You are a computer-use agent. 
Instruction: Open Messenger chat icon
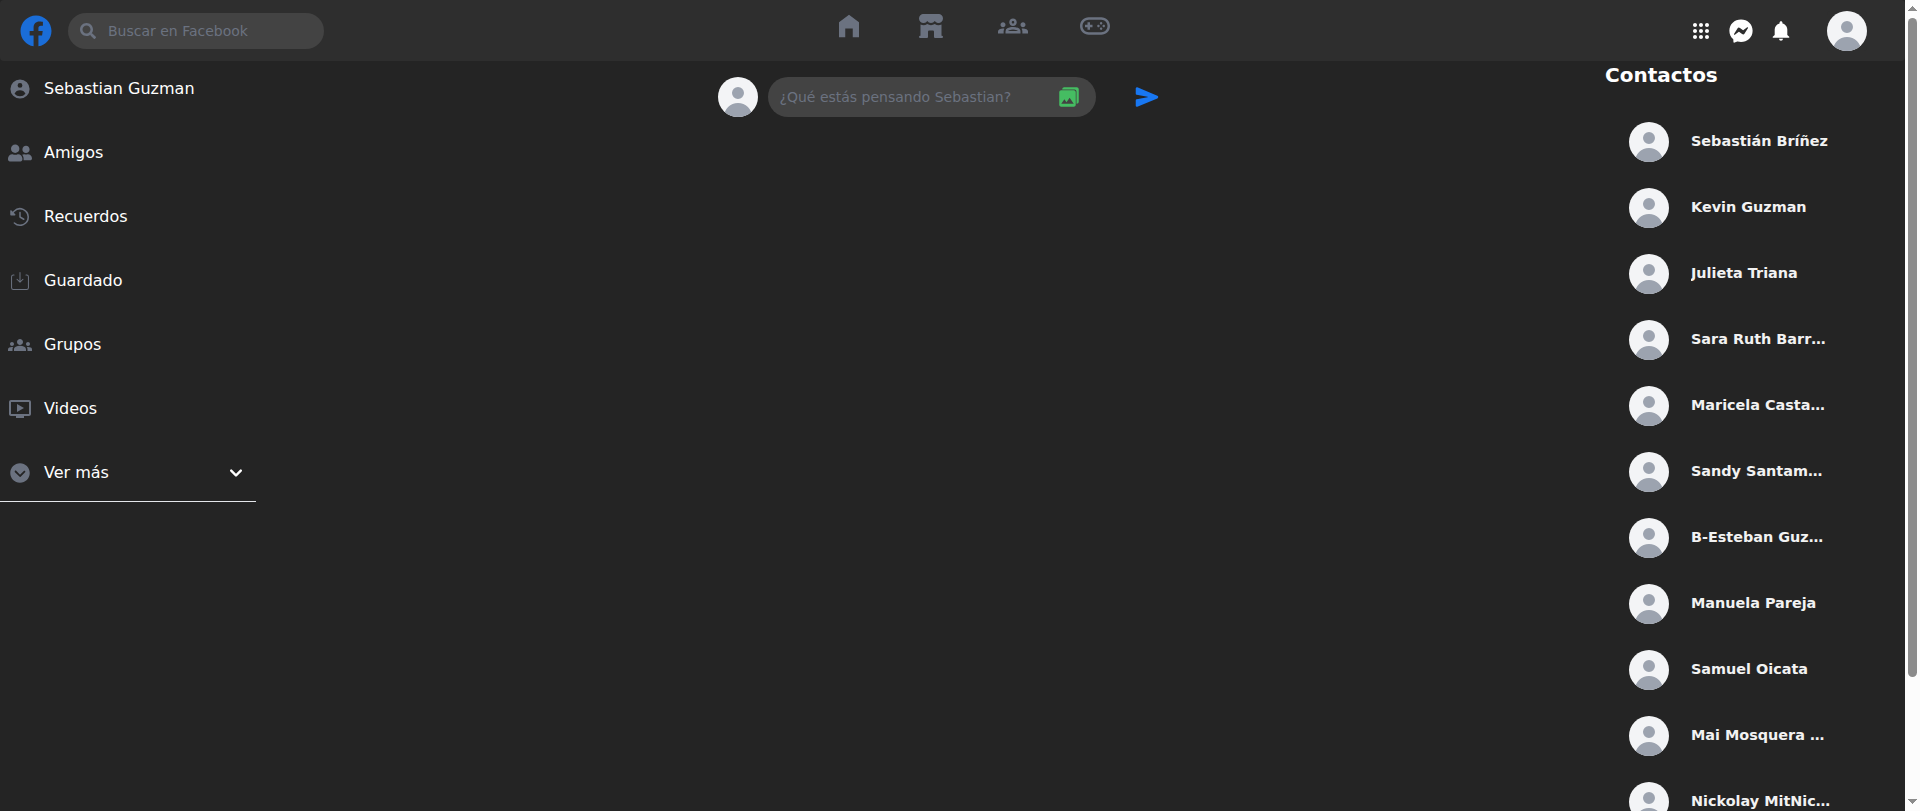click(1741, 31)
